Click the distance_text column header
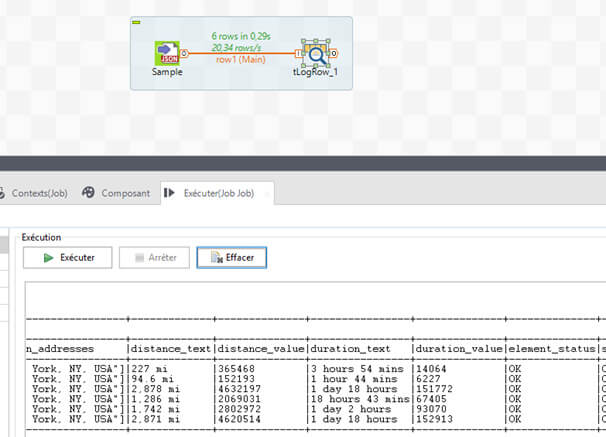The width and height of the screenshot is (606, 437). point(170,349)
